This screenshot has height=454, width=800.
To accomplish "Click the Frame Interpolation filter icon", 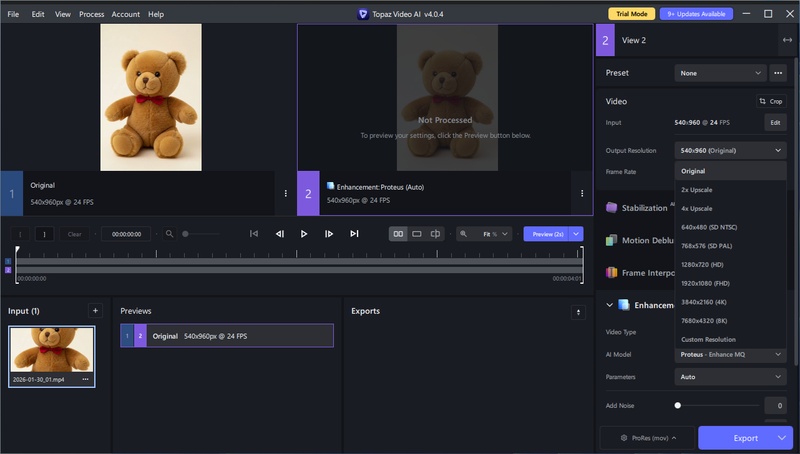I will coord(611,273).
